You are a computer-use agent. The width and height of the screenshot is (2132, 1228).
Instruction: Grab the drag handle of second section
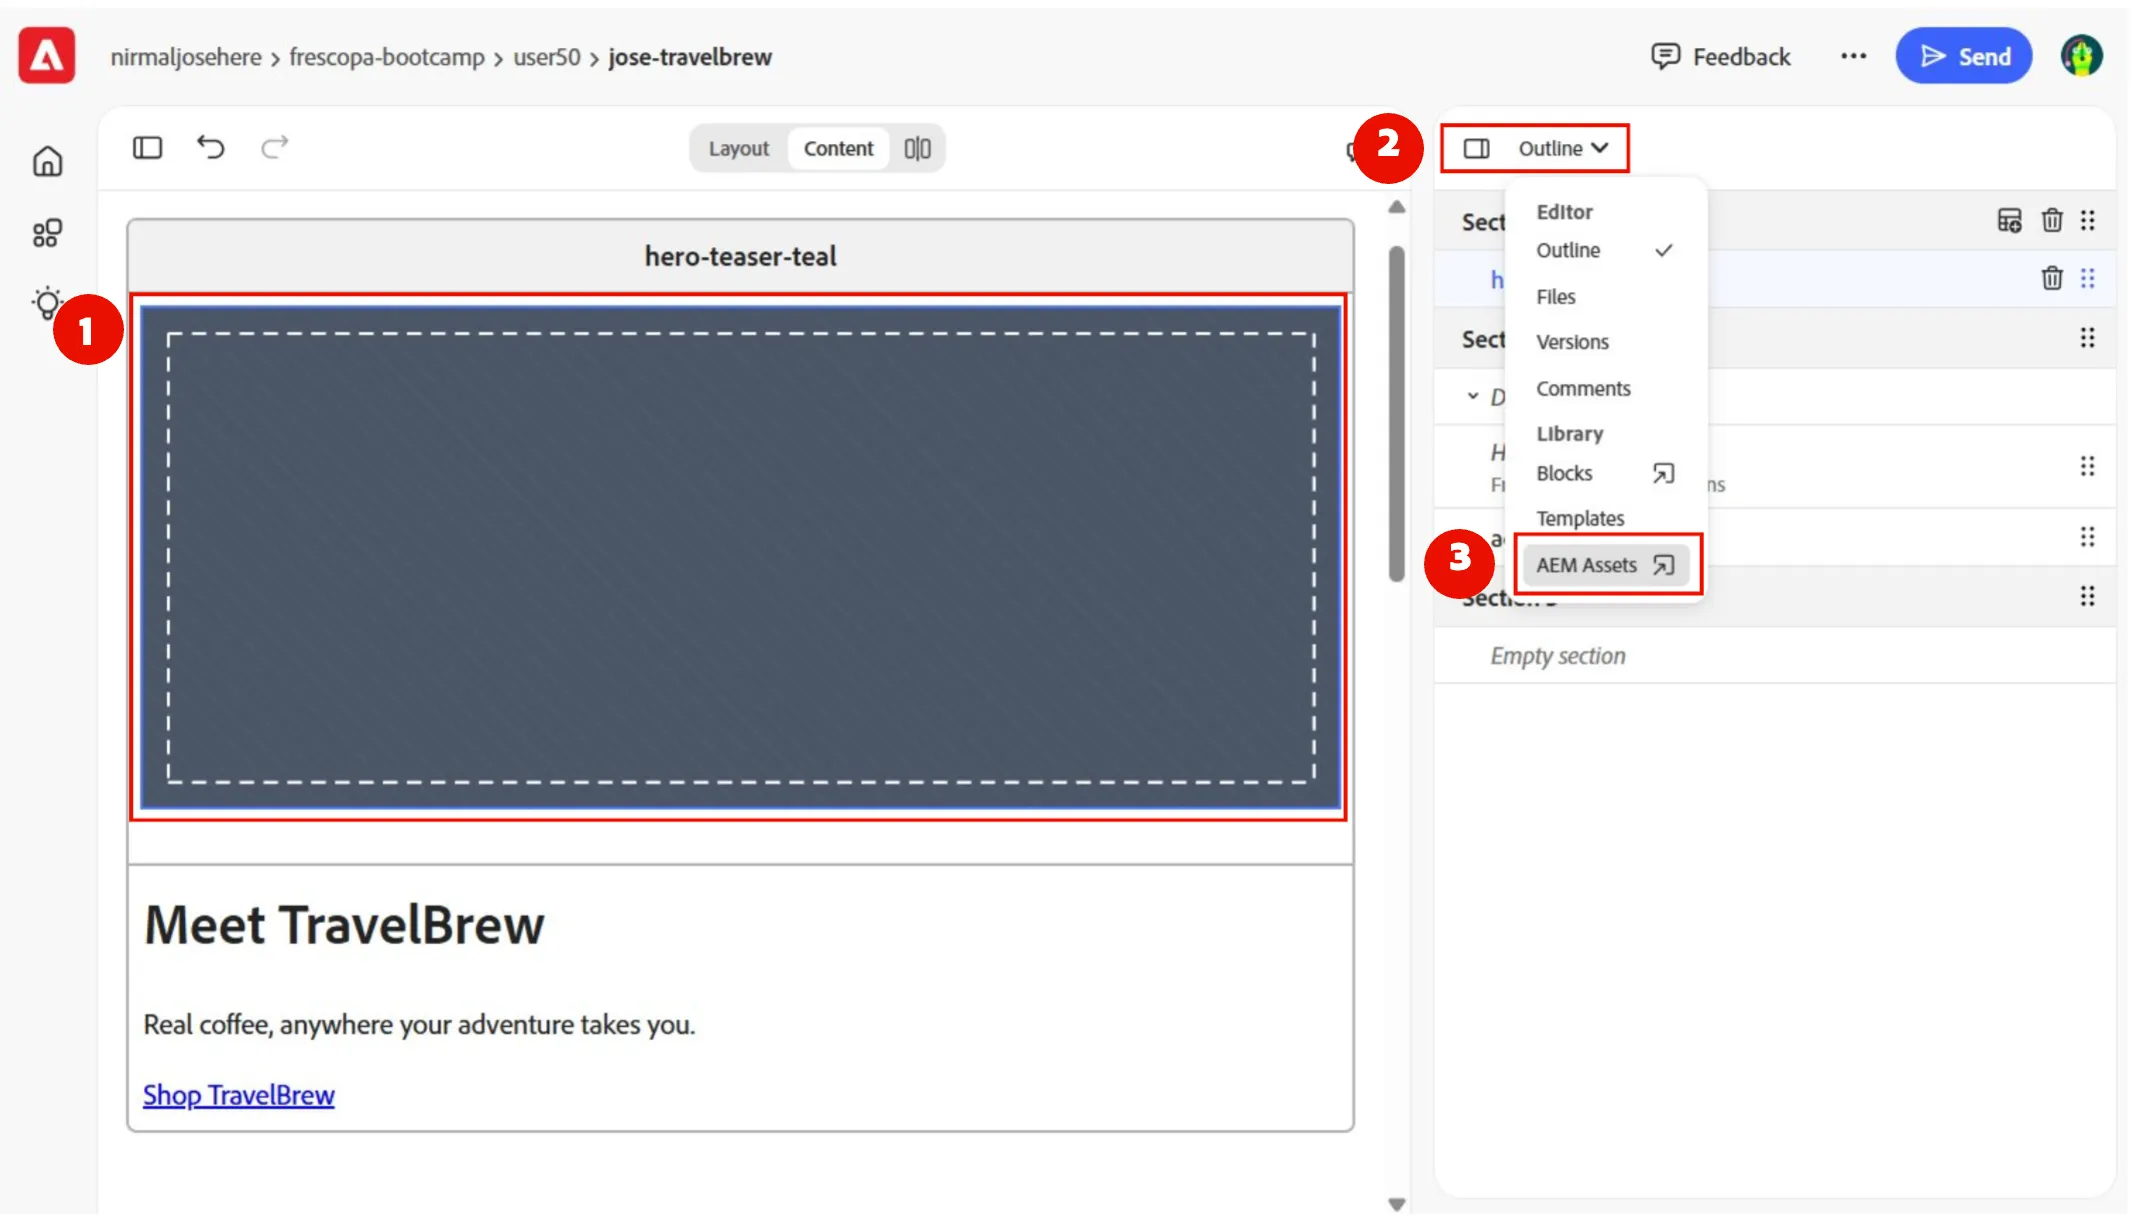click(2087, 338)
